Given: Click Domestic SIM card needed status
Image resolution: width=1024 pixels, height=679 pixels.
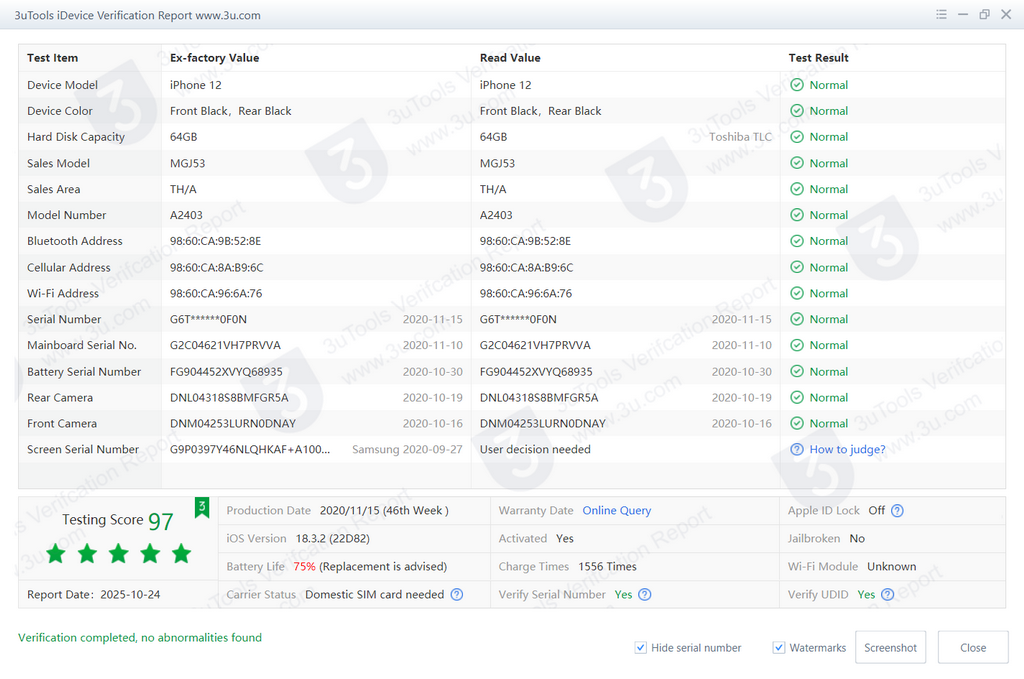Looking at the screenshot, I should 374,594.
